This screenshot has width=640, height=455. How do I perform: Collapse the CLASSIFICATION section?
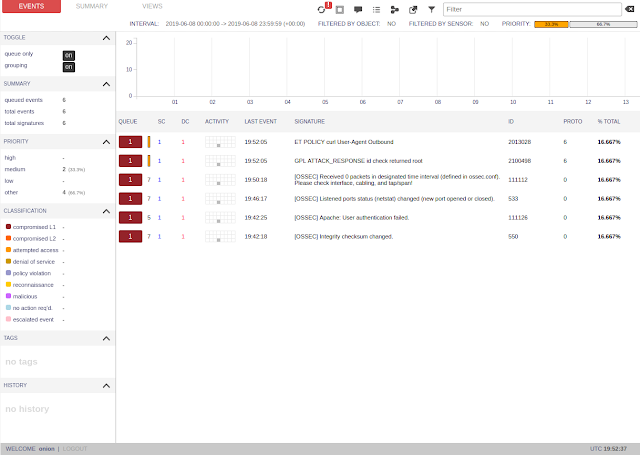[106, 211]
